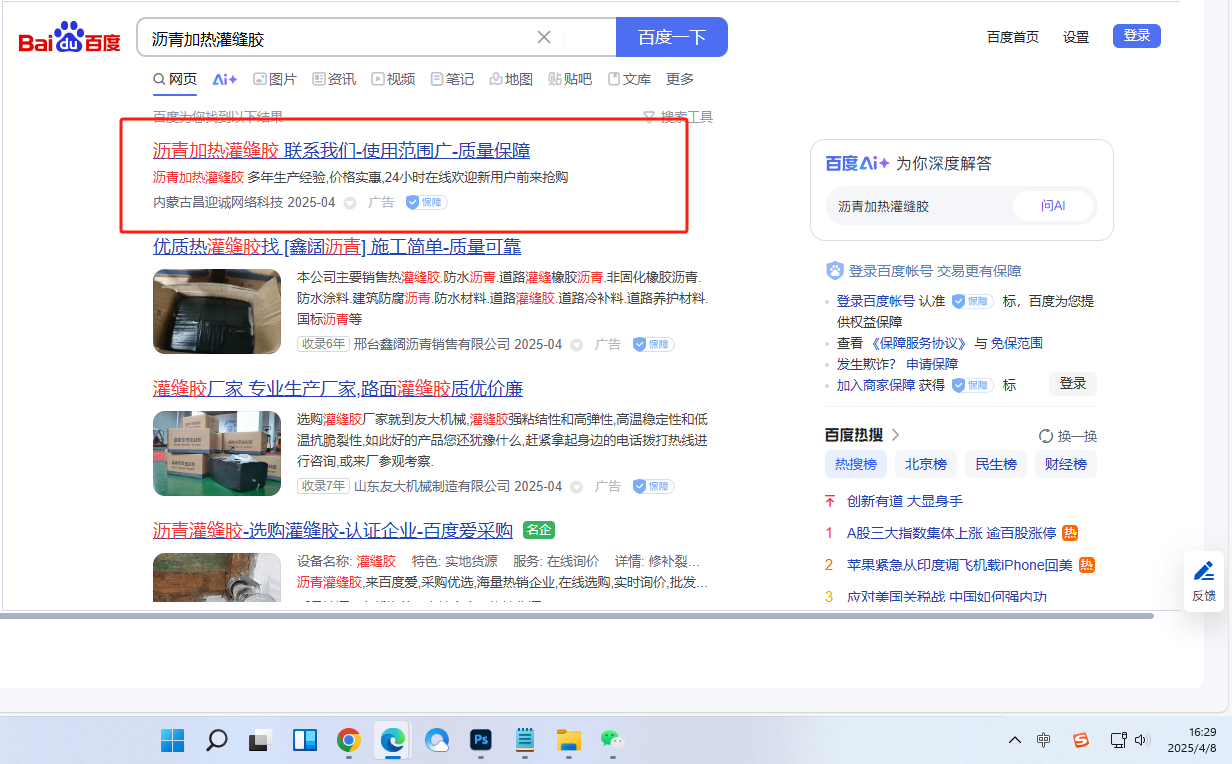Viewport: 1232px width, 764px height.
Task: Click 换一换 refresh icon in hot search
Action: click(x=1046, y=436)
